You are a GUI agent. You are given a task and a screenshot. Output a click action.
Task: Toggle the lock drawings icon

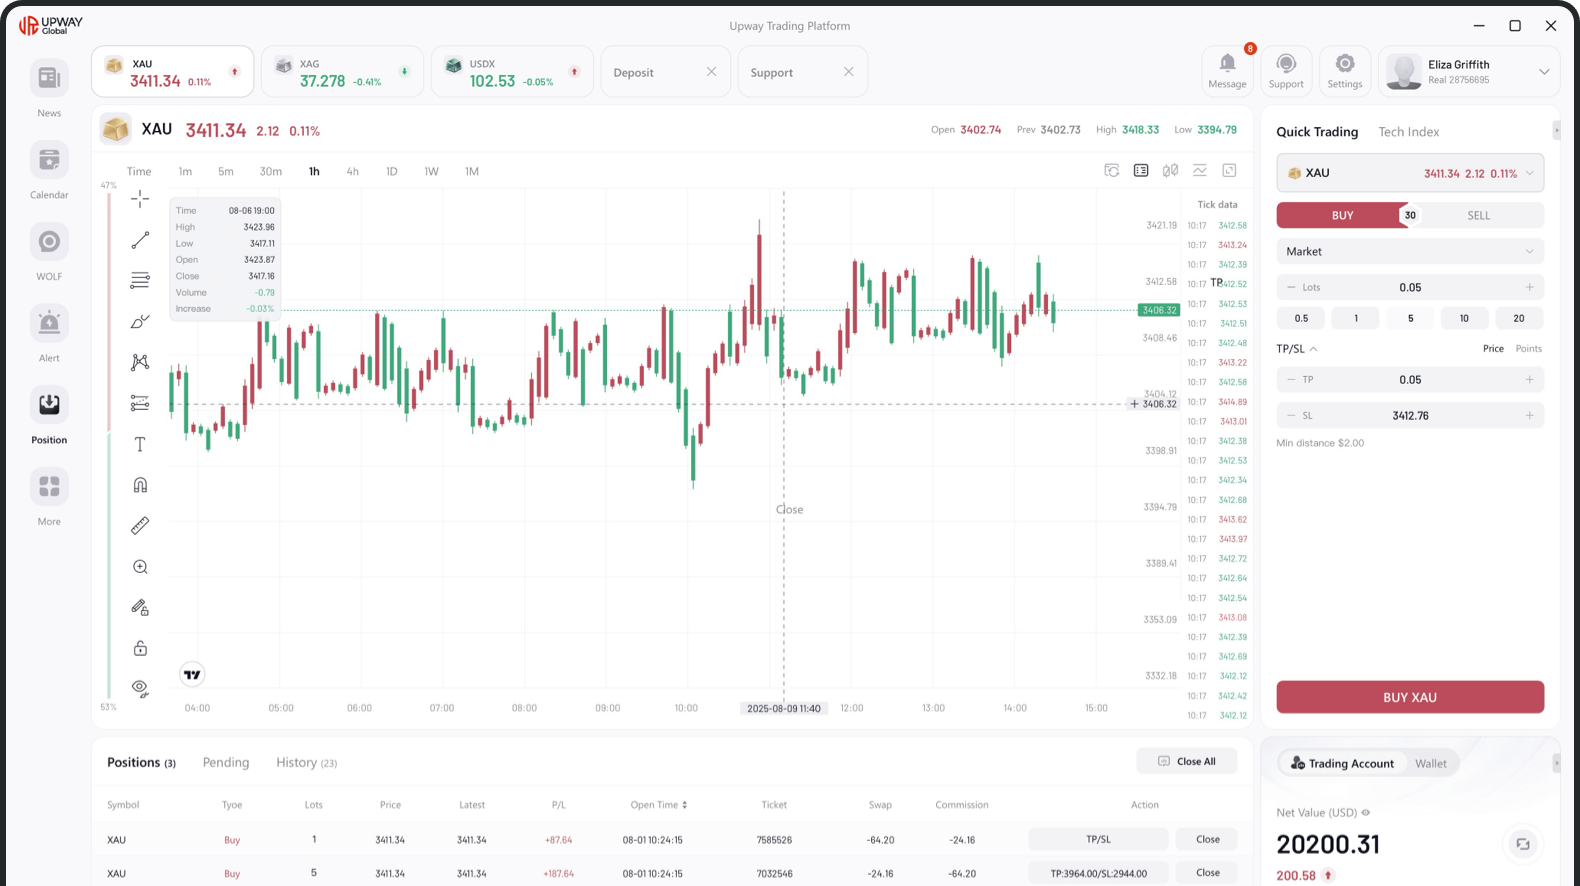[x=140, y=648]
